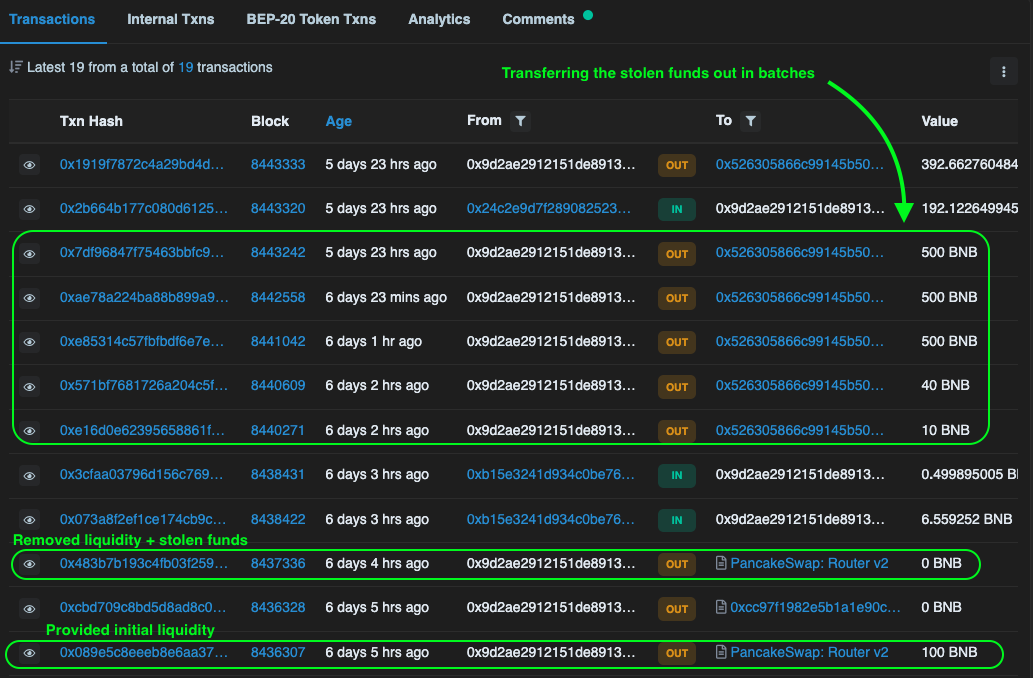The image size is (1033, 678).
Task: Open the From column filter dropdown
Action: click(x=520, y=121)
